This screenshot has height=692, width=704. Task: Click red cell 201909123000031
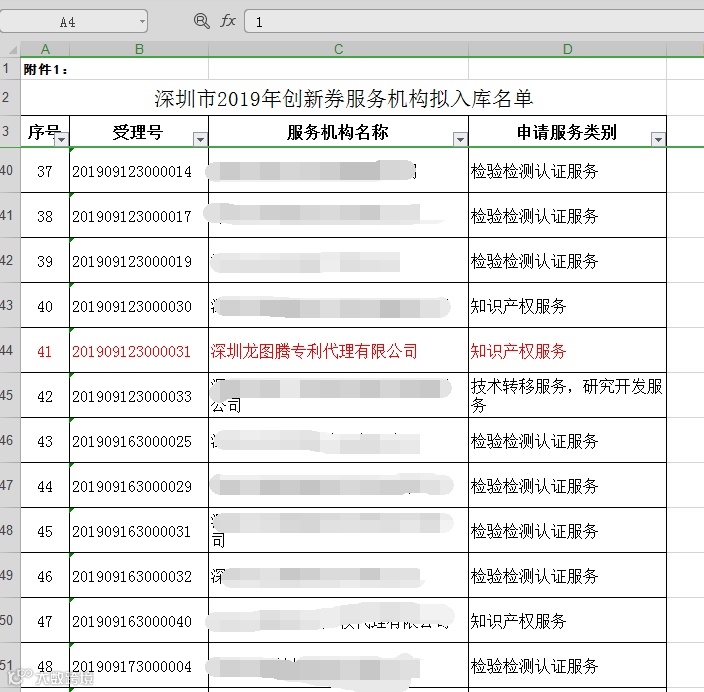139,351
